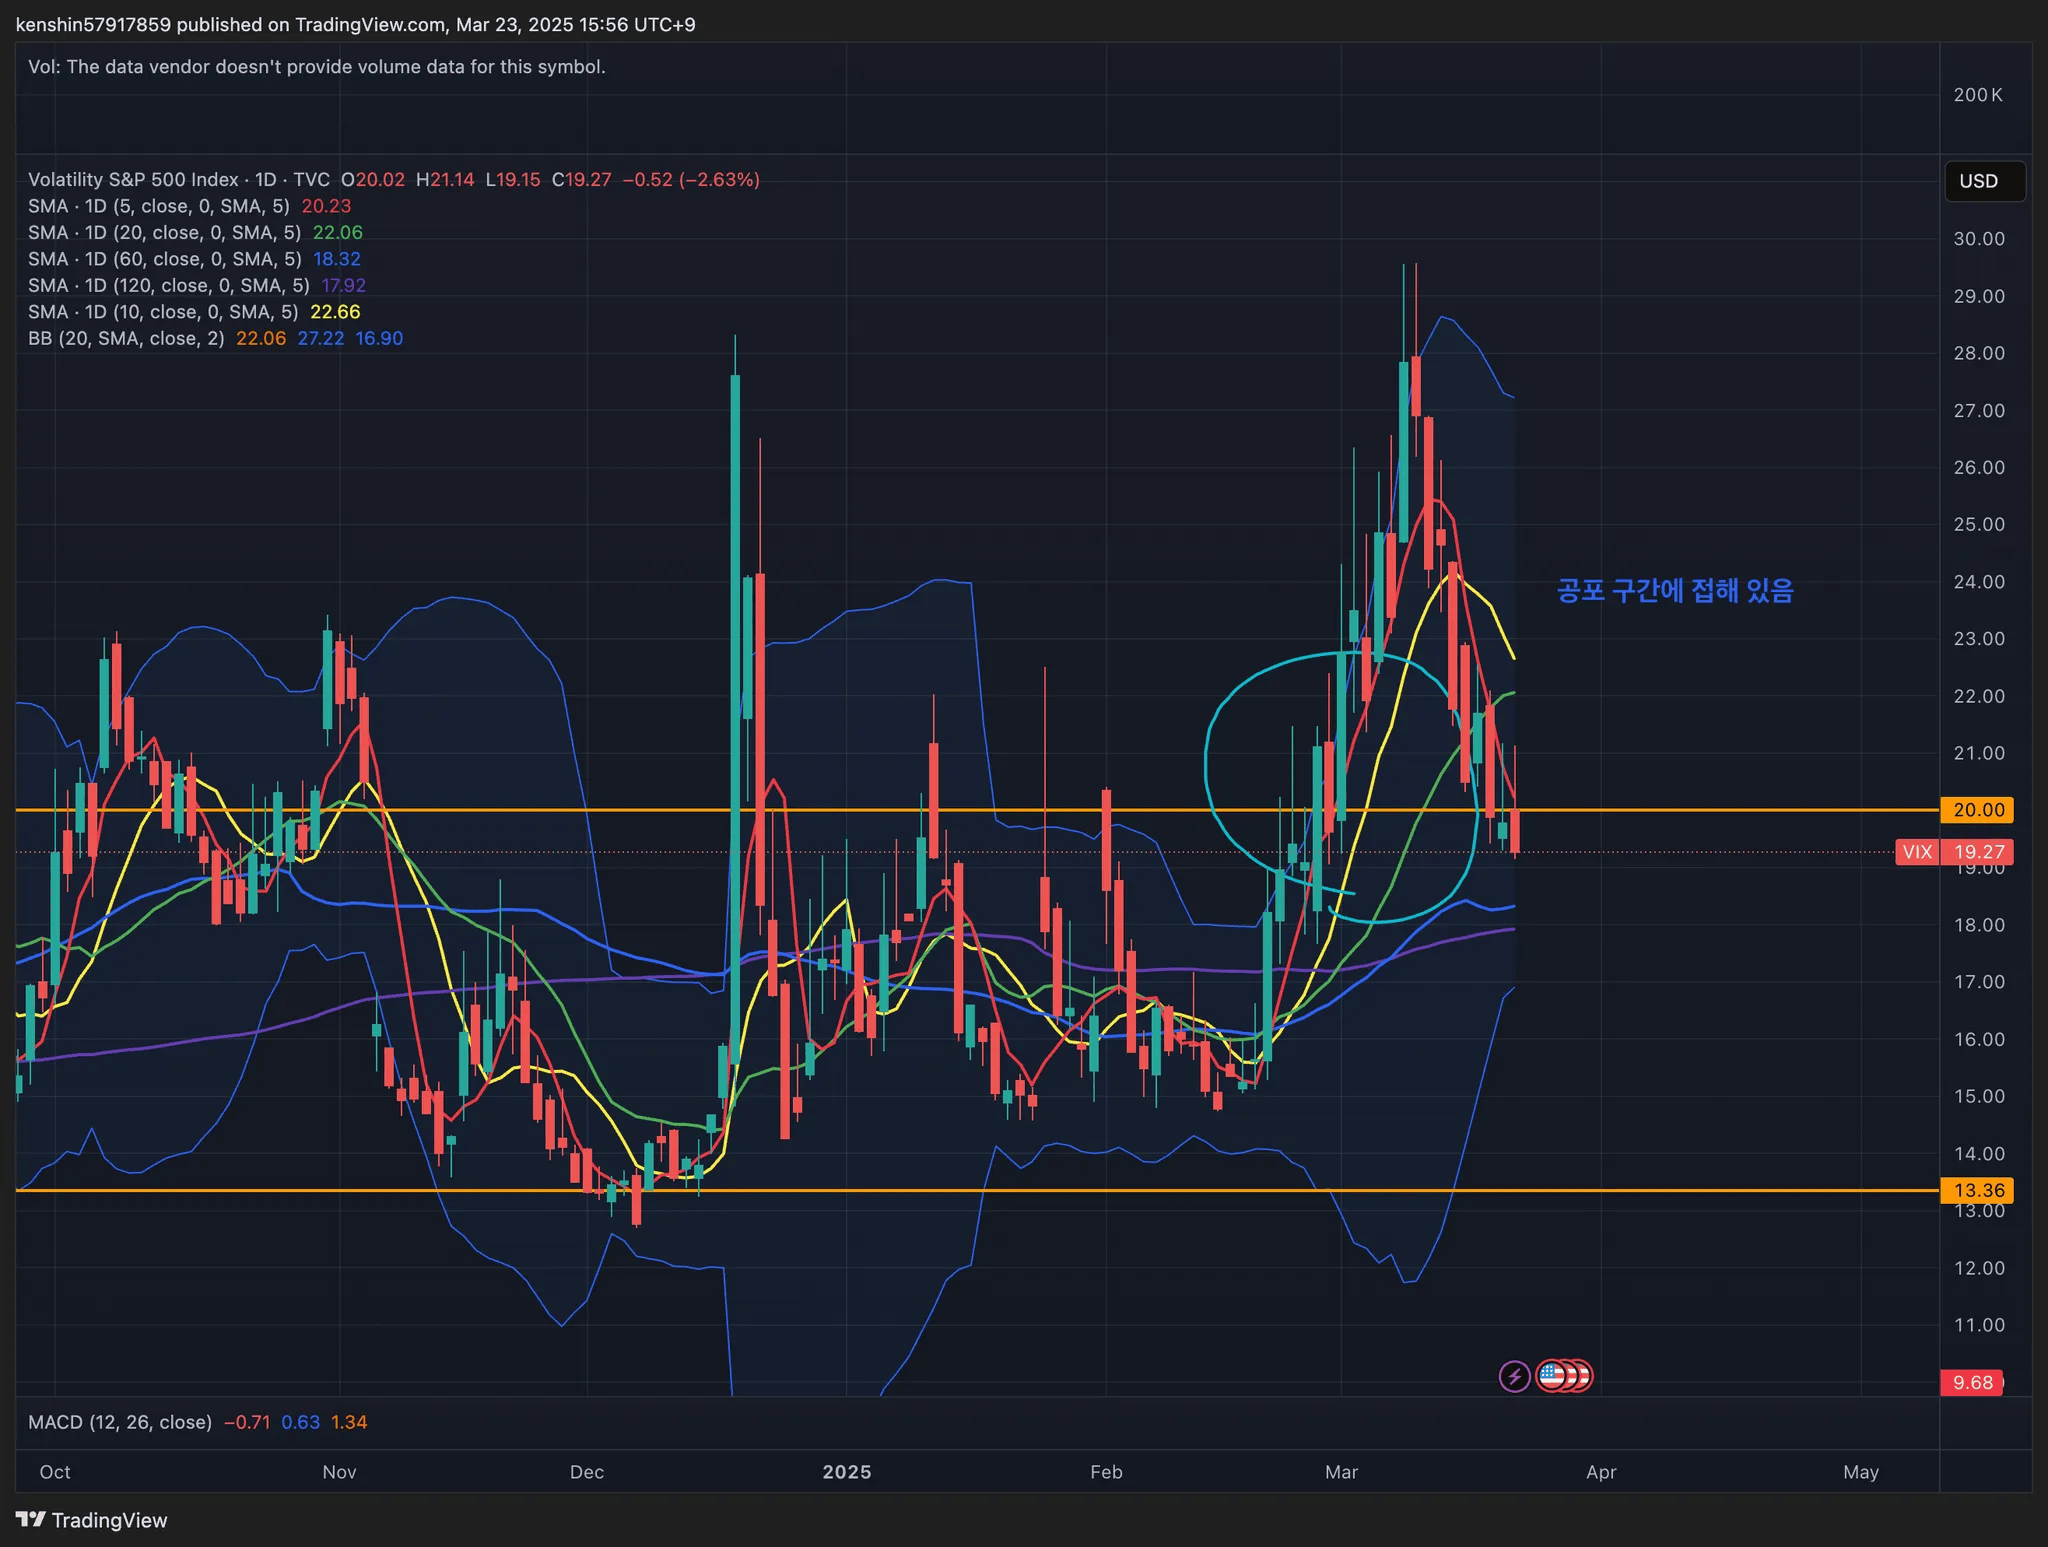Image resolution: width=2048 pixels, height=1547 pixels.
Task: Click the Vol data vendor notice text
Action: click(317, 67)
